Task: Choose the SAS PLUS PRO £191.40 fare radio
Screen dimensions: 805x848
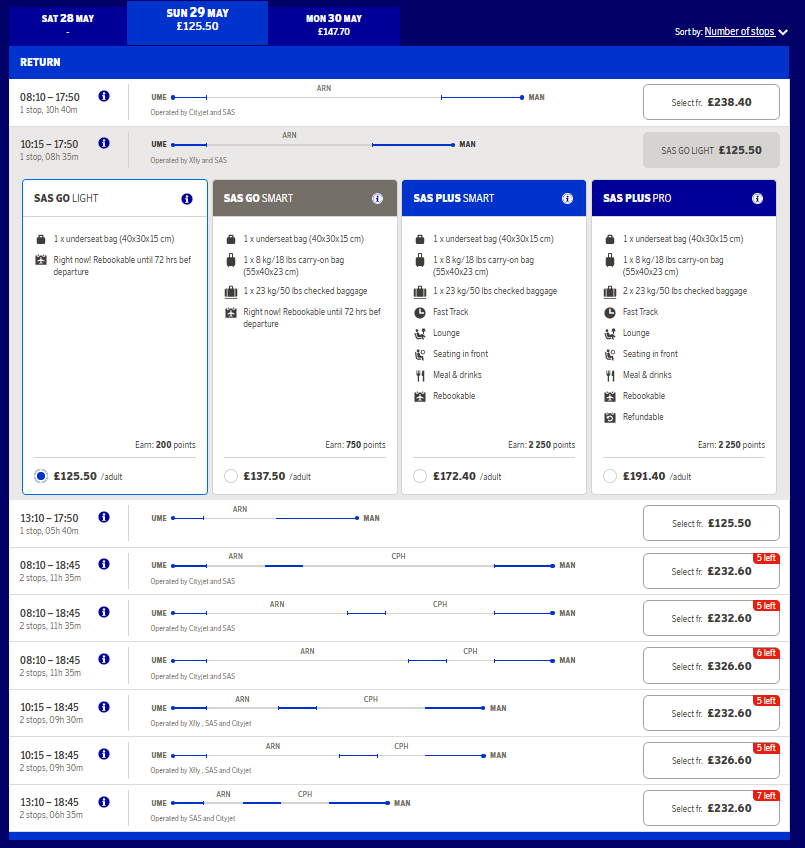Action: click(610, 476)
